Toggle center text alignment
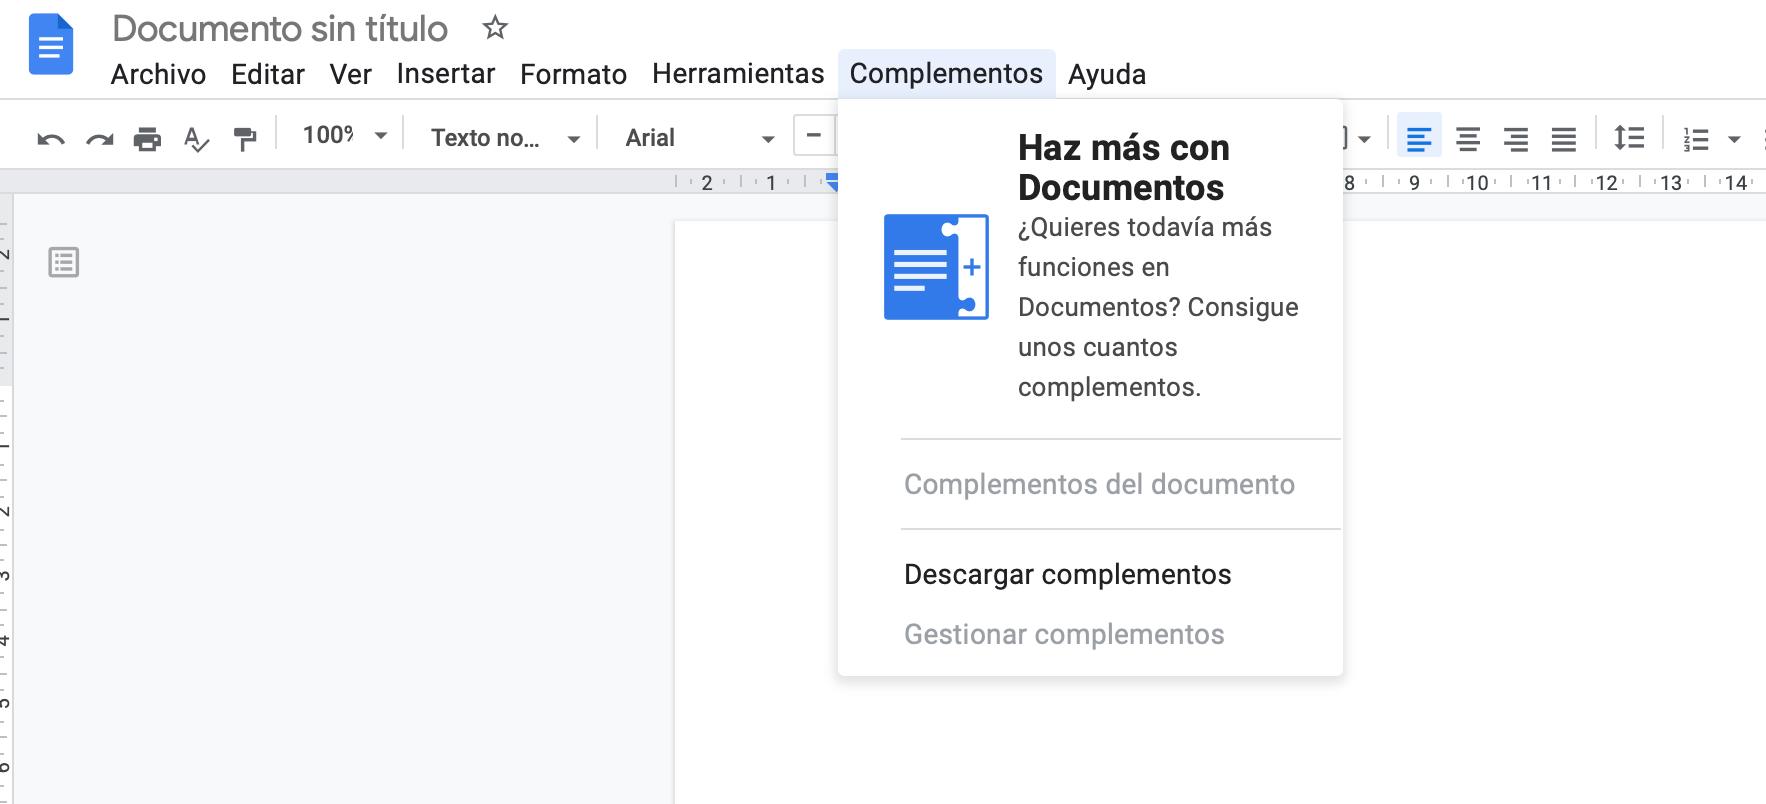The width and height of the screenshot is (1766, 804). [1467, 138]
